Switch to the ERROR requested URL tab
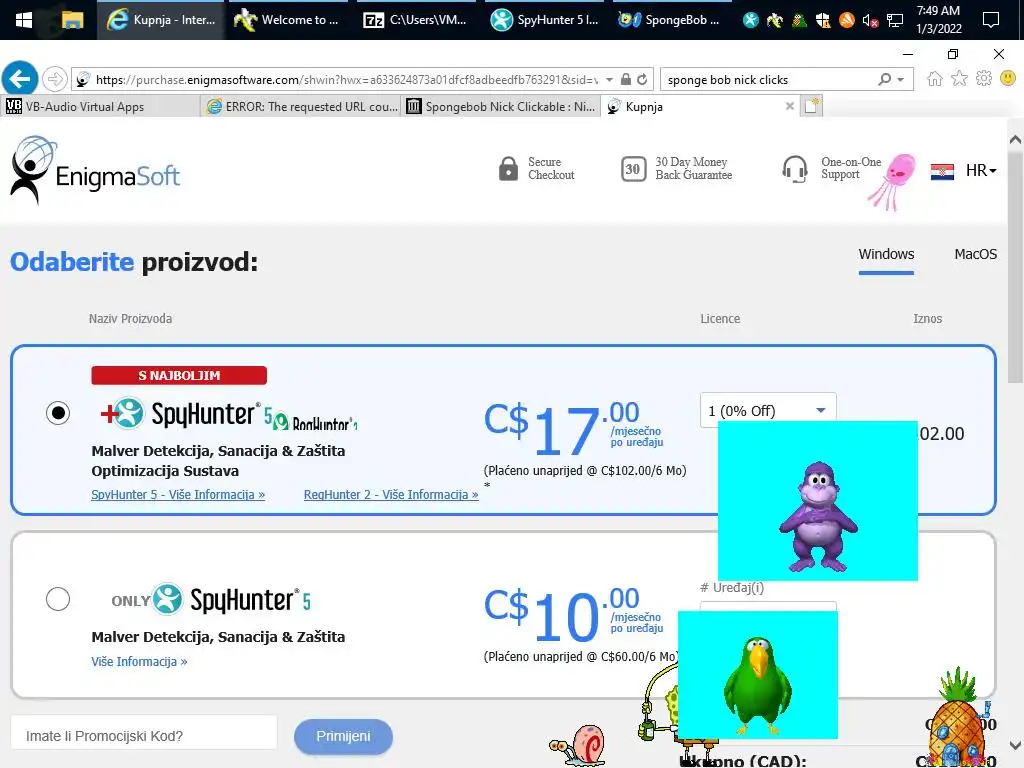This screenshot has width=1024, height=768. pyautogui.click(x=300, y=106)
